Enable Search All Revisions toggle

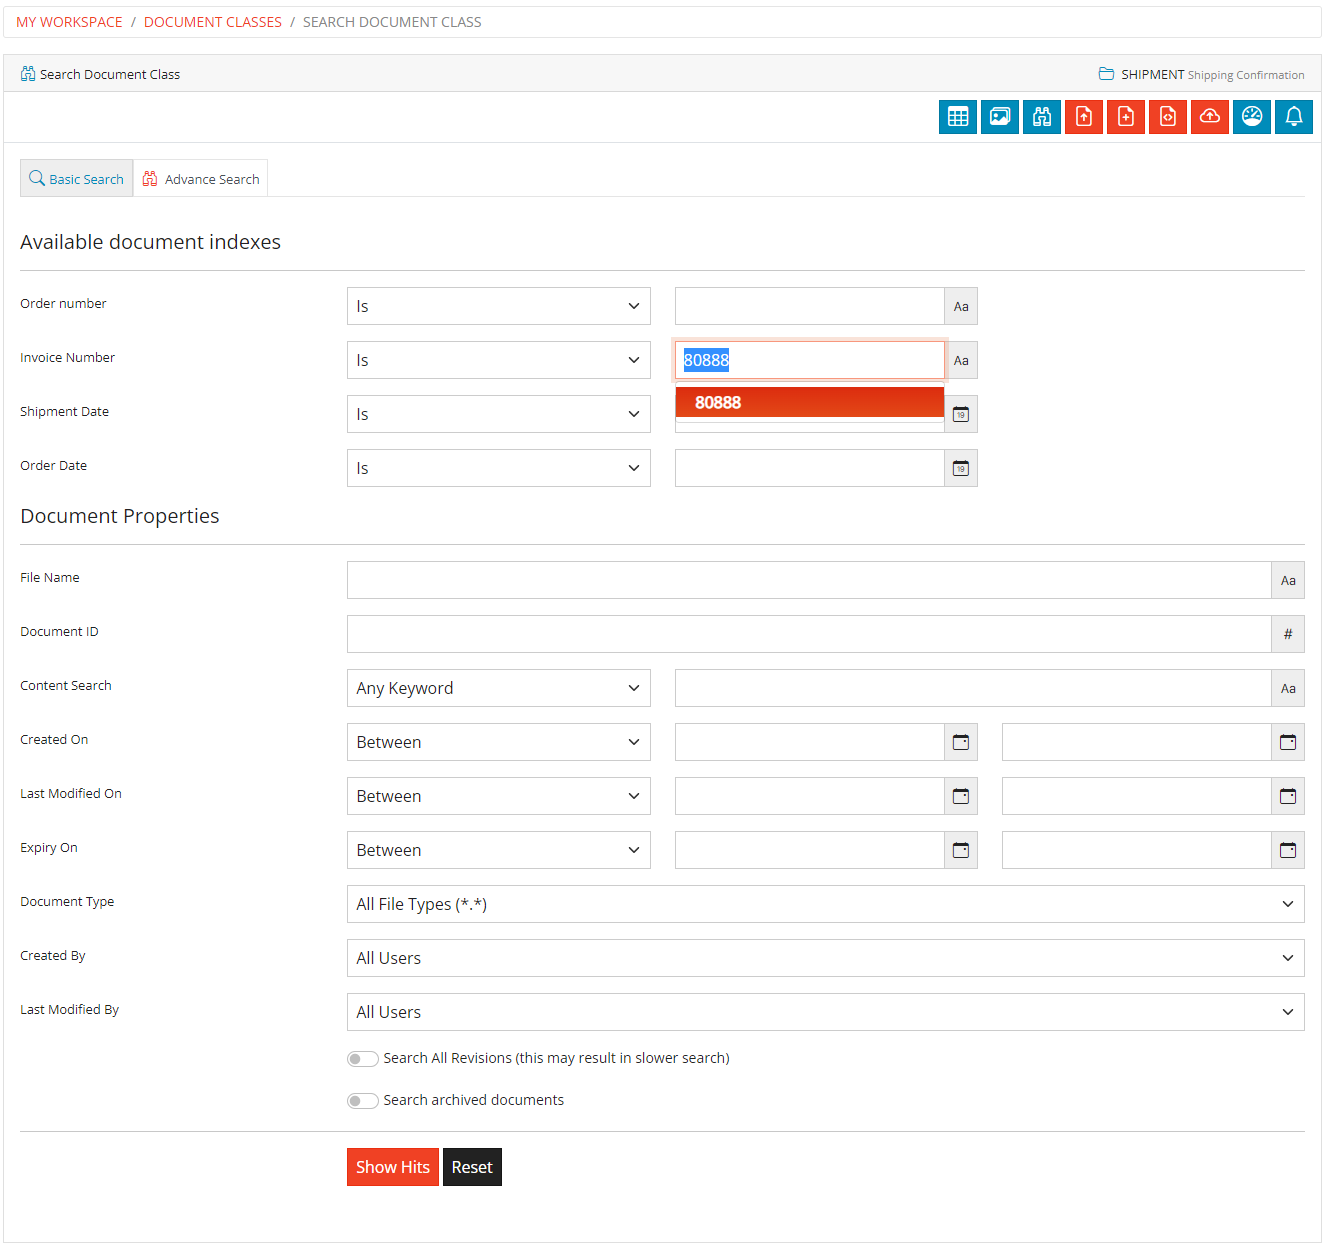(x=362, y=1059)
